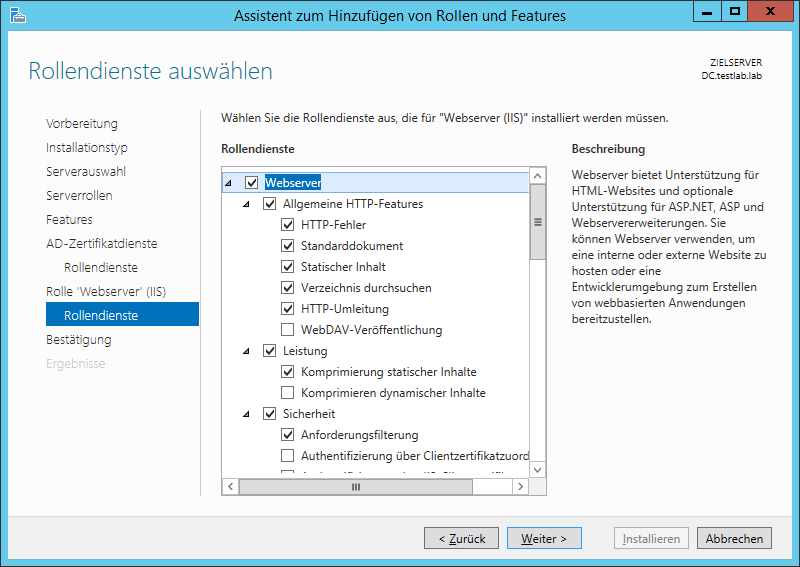Uncheck Komprimierung statischer Inhalte
The width and height of the screenshot is (800, 567).
tap(288, 372)
